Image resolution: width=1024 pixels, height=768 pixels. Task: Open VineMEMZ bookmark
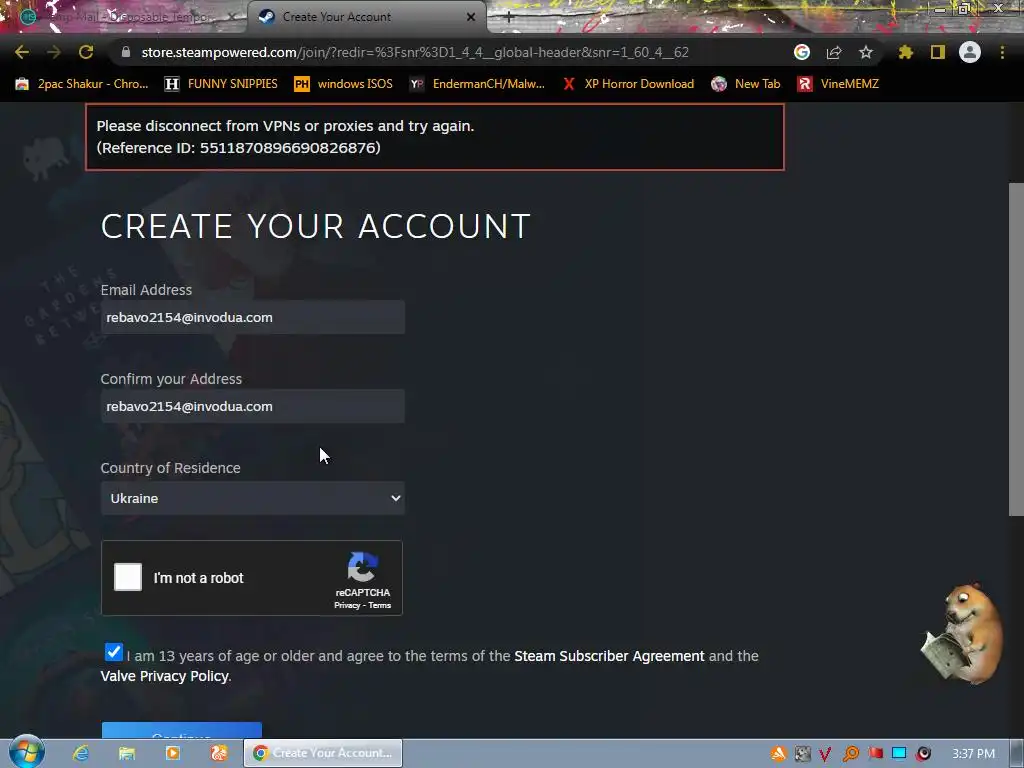(839, 84)
